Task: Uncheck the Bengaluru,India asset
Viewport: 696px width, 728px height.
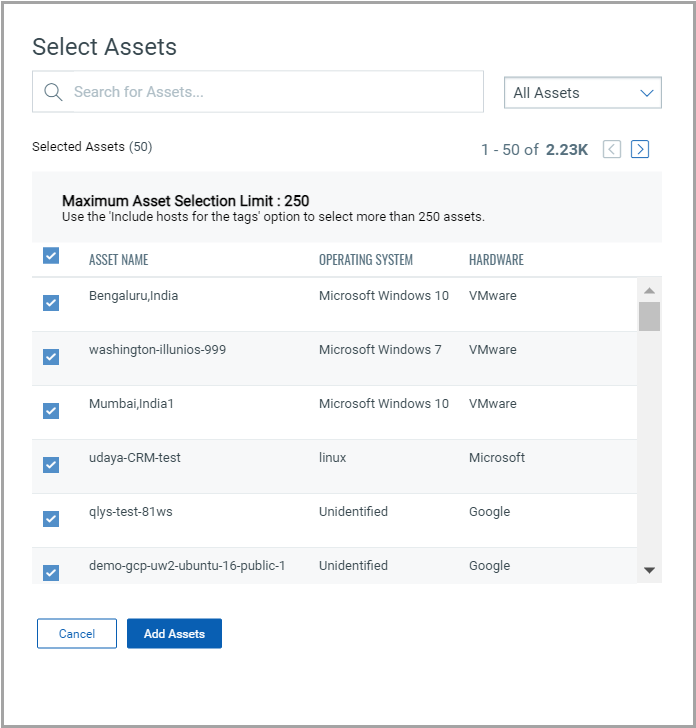Action: click(51, 303)
